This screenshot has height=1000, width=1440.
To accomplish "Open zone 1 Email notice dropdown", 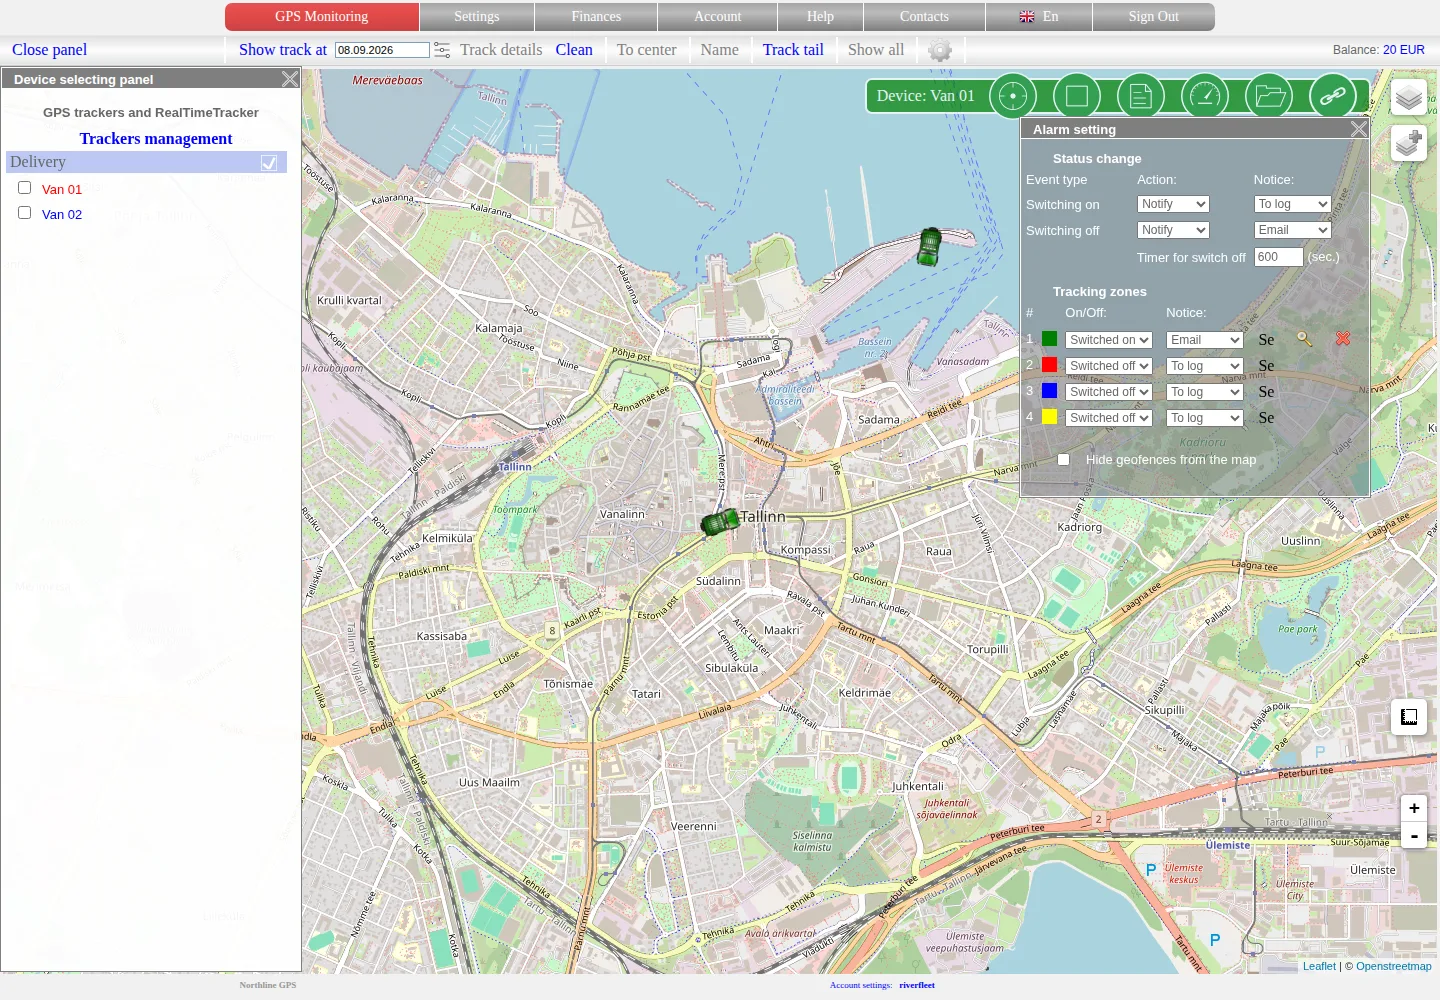I will (1204, 340).
